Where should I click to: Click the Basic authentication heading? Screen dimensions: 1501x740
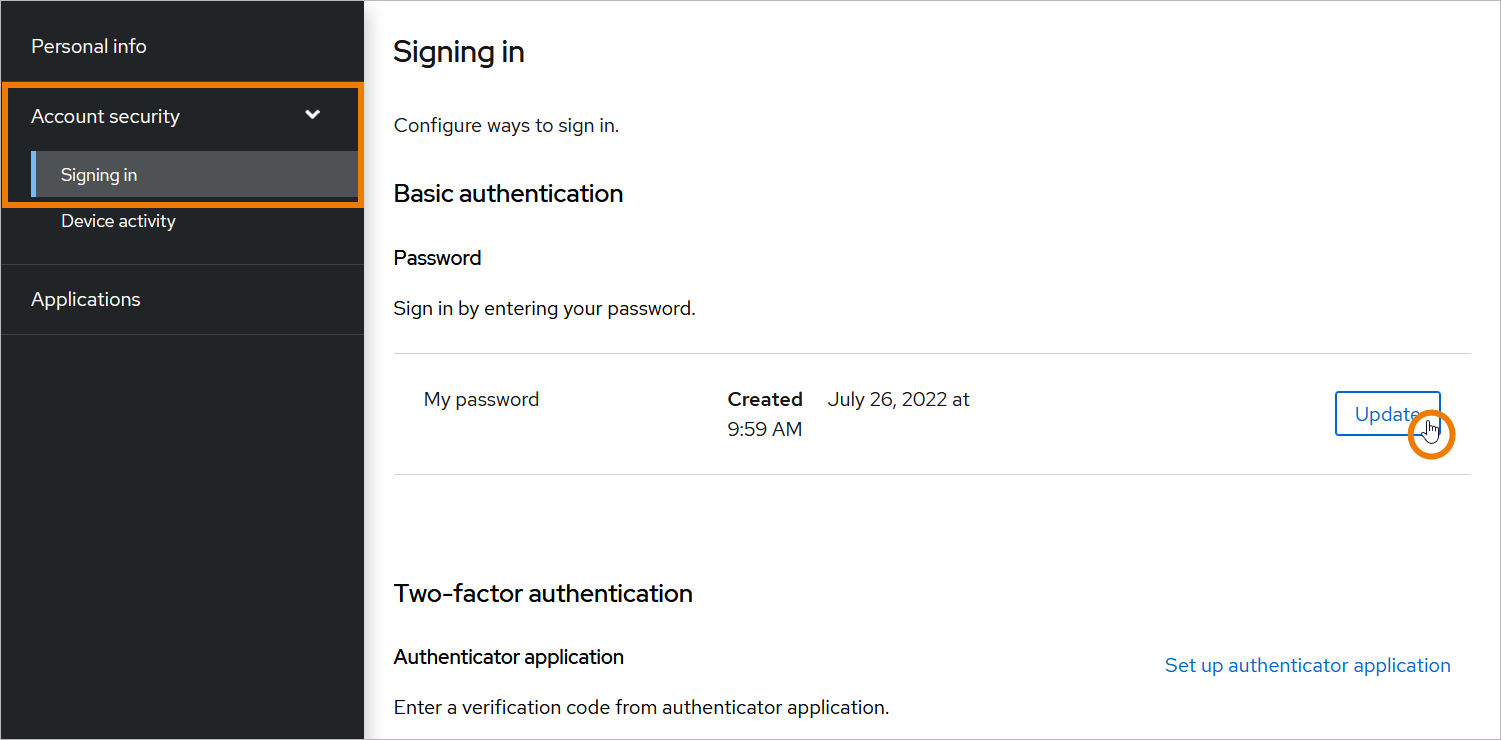tap(508, 193)
